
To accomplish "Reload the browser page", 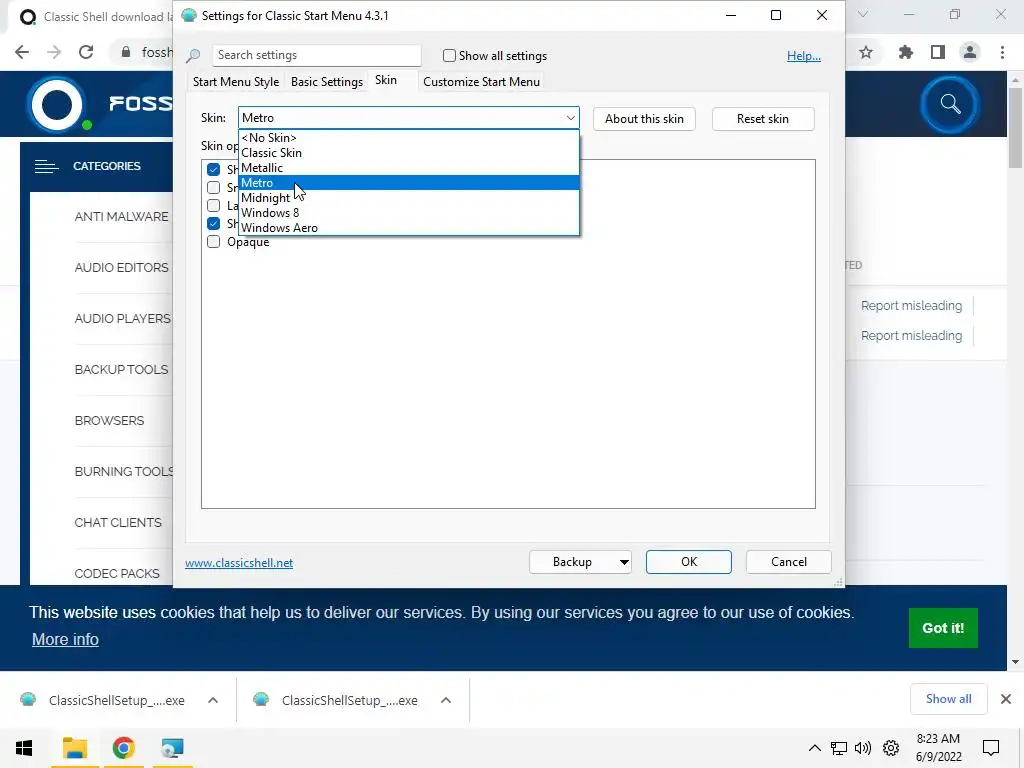I will [x=86, y=52].
